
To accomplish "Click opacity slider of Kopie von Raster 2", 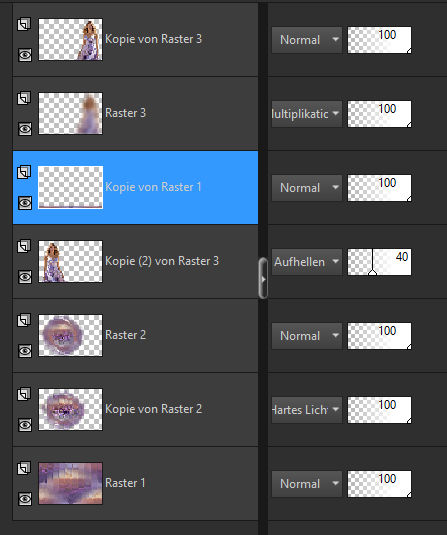I will pos(379,410).
